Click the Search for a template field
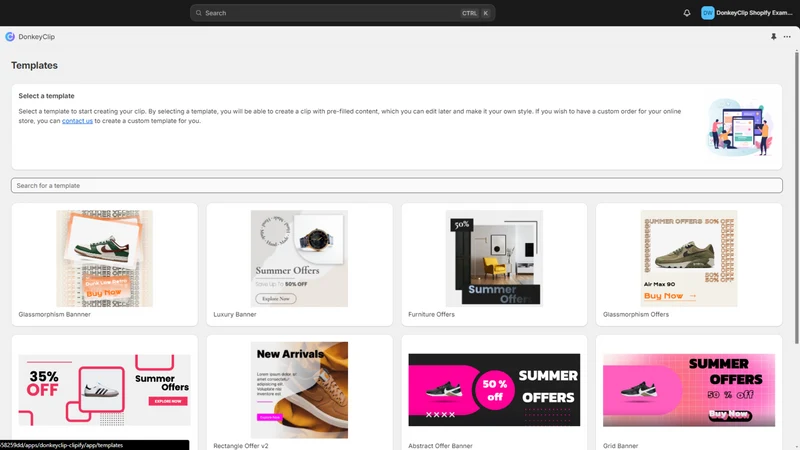The height and width of the screenshot is (450, 800). [396, 185]
